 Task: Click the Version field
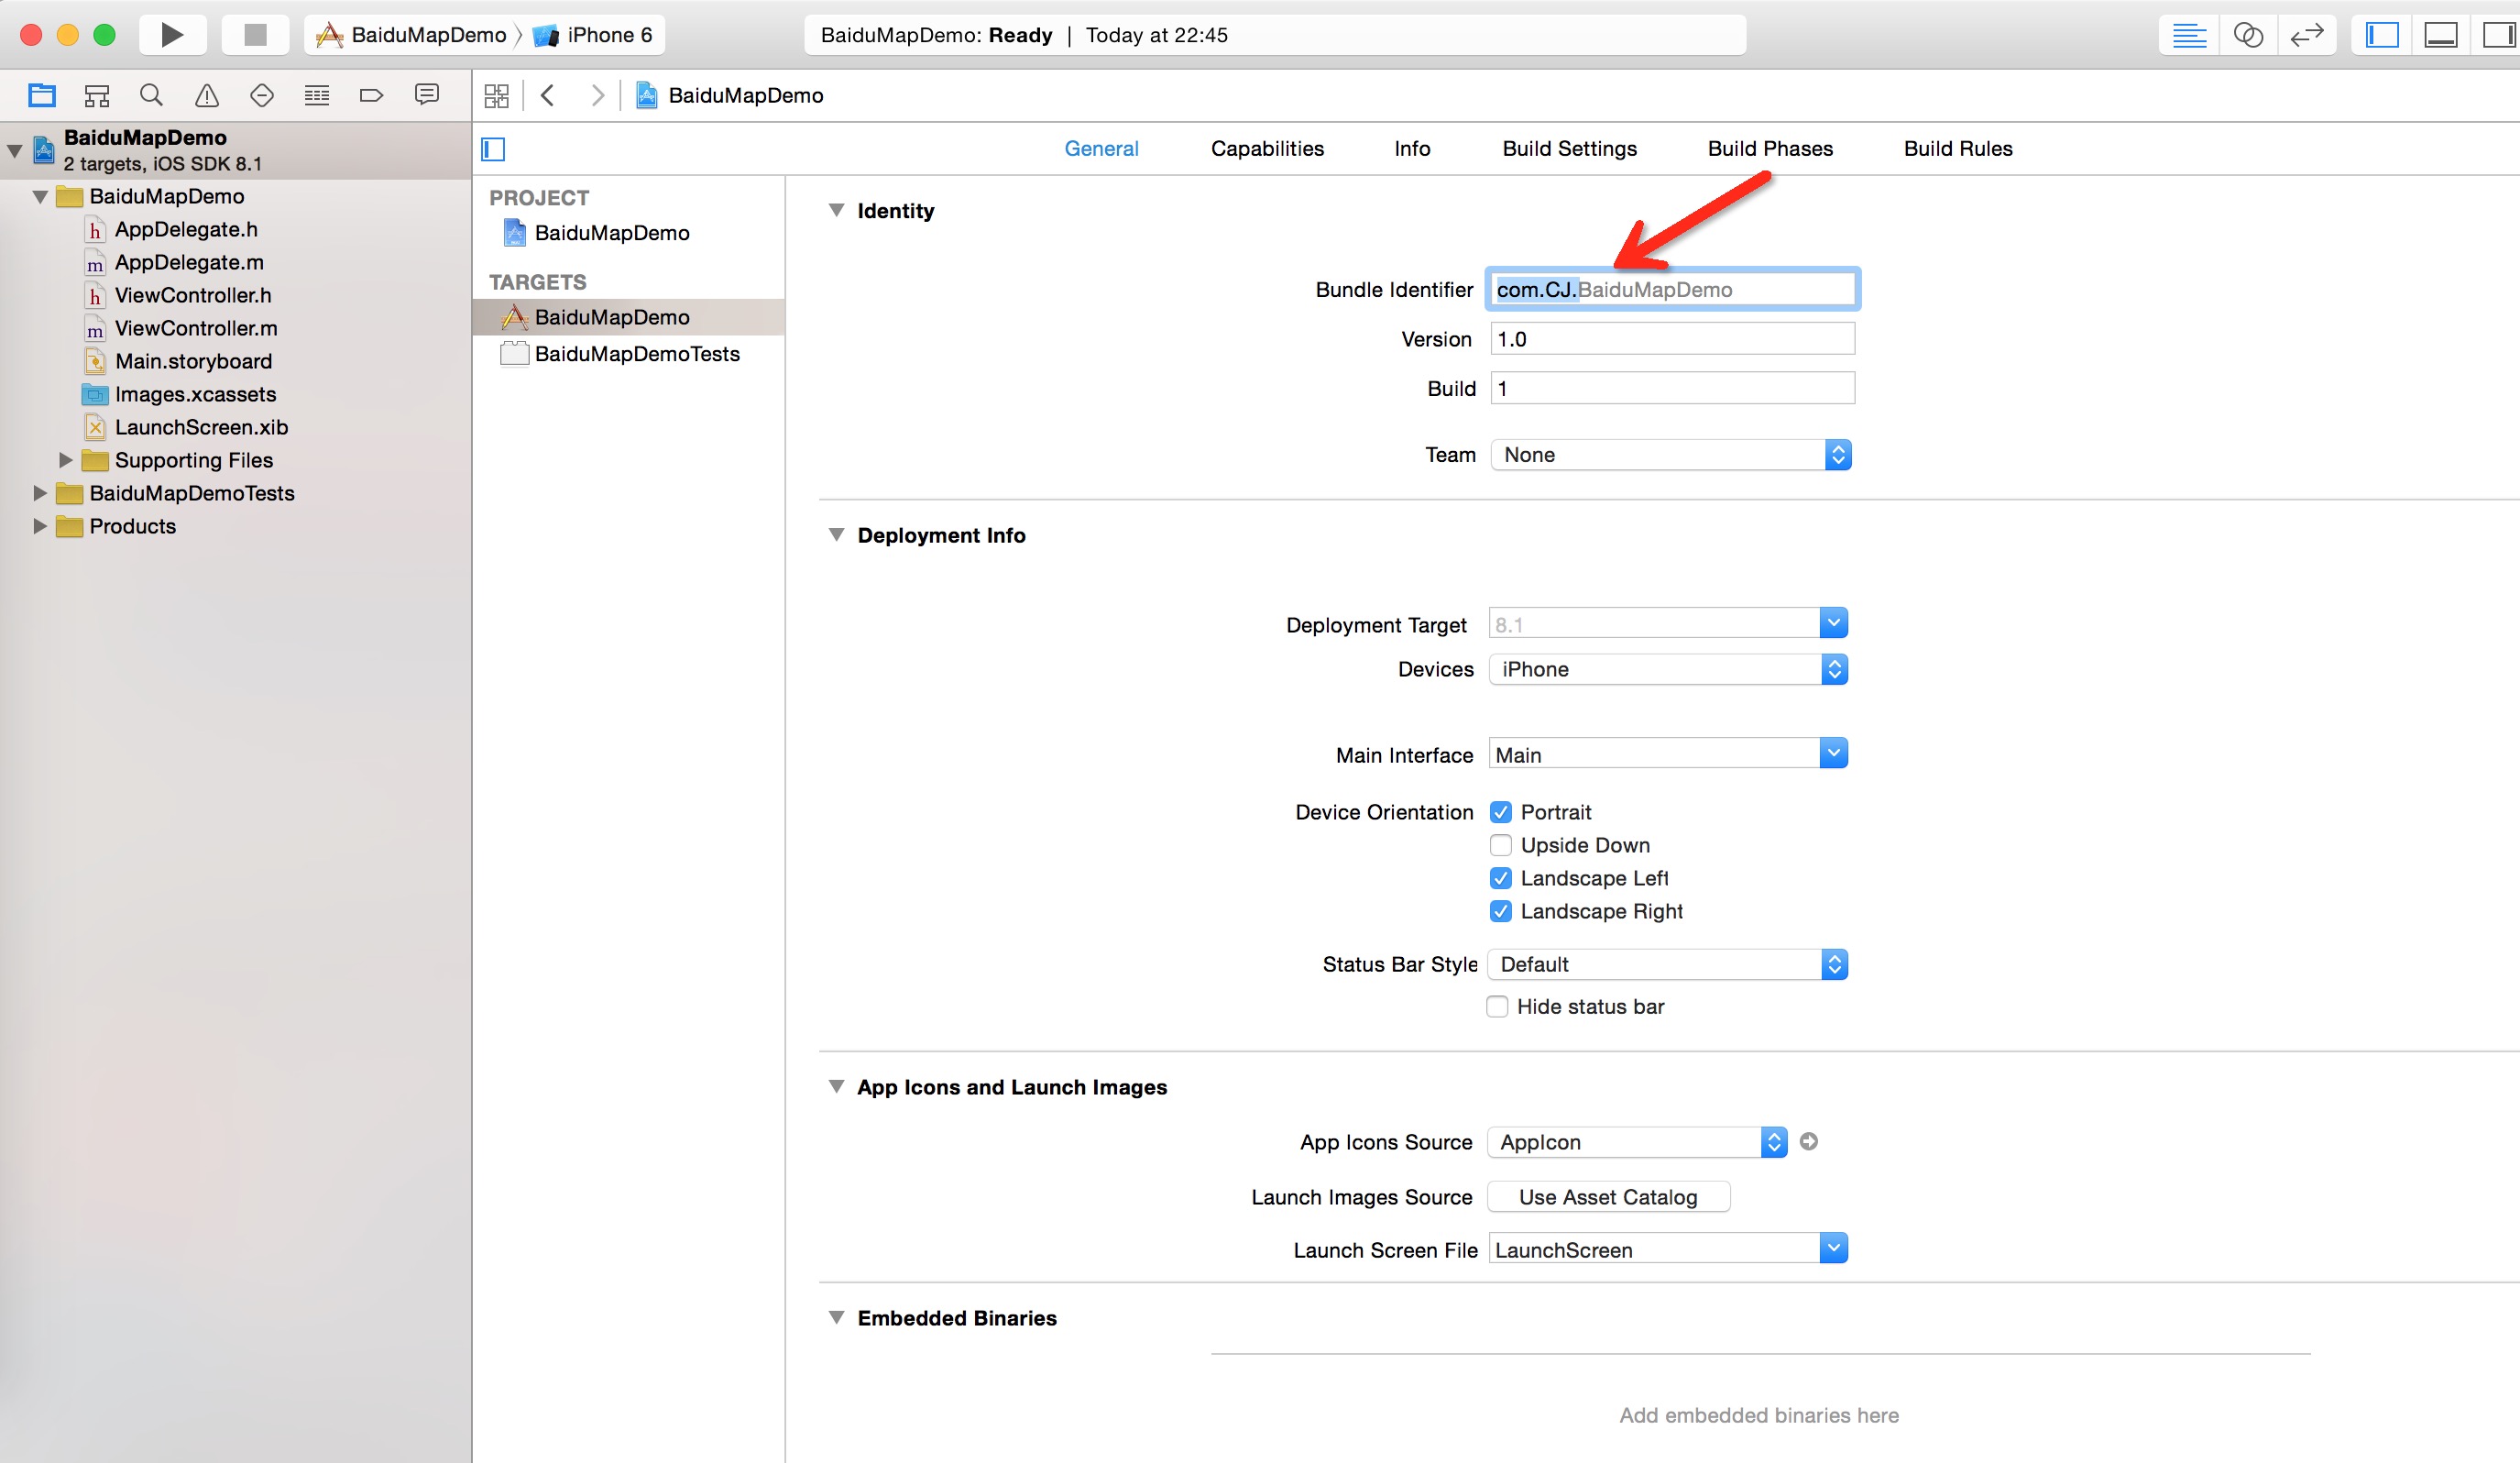click(x=1672, y=339)
